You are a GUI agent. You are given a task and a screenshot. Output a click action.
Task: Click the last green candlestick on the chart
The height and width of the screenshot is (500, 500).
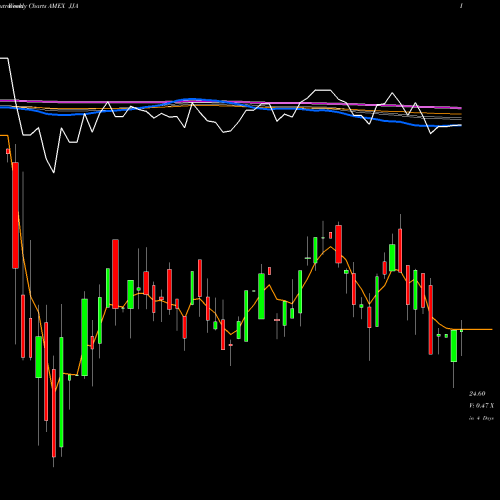click(x=461, y=331)
